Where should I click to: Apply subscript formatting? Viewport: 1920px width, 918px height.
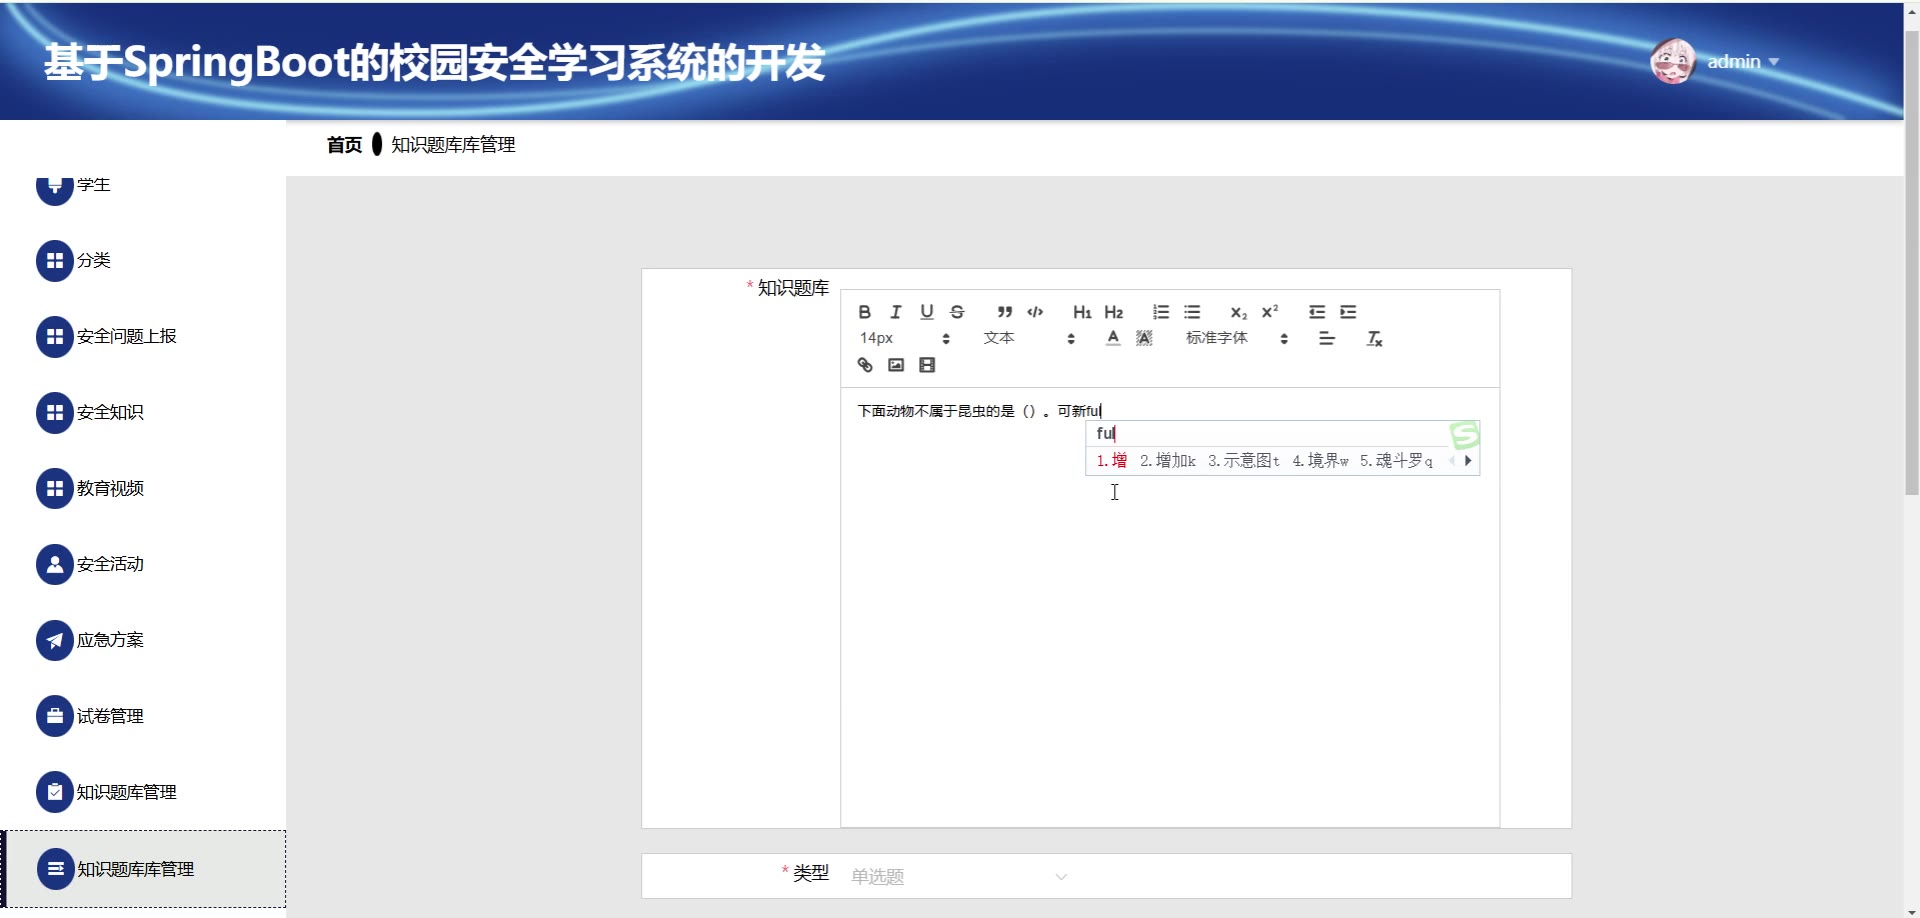click(1239, 312)
